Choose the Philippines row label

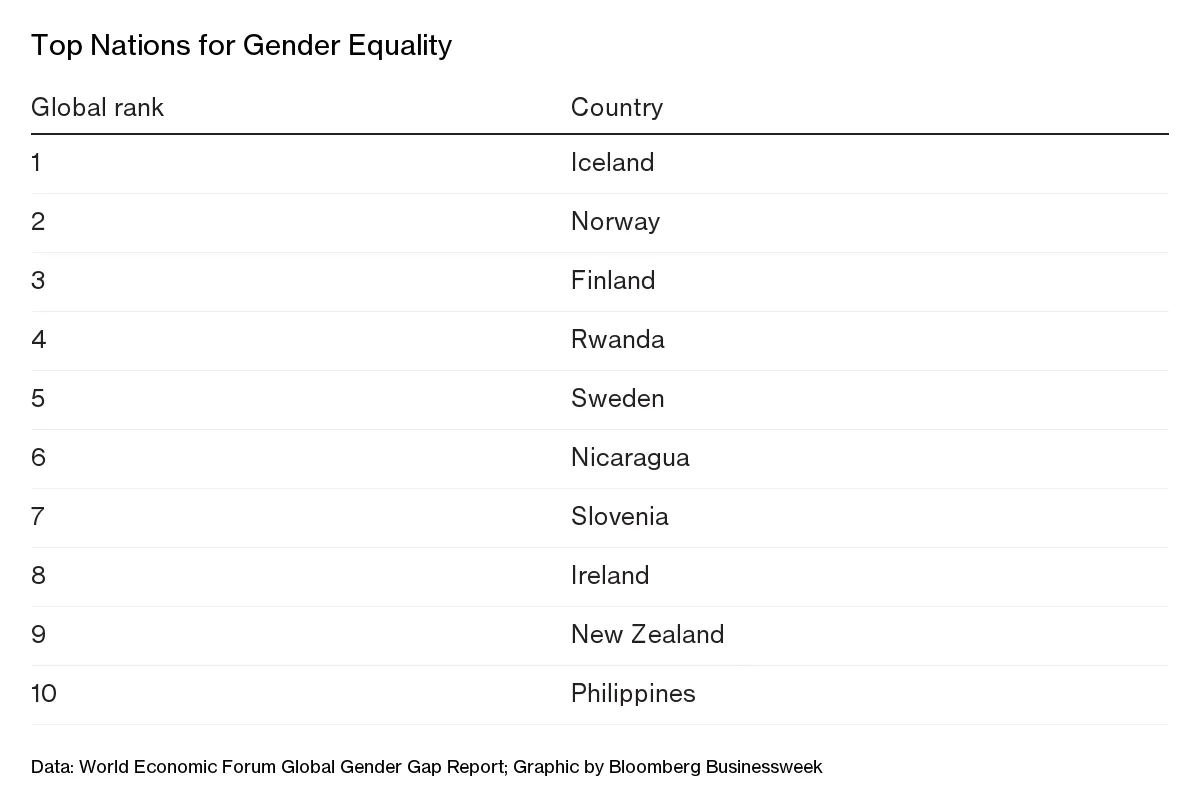click(x=633, y=693)
